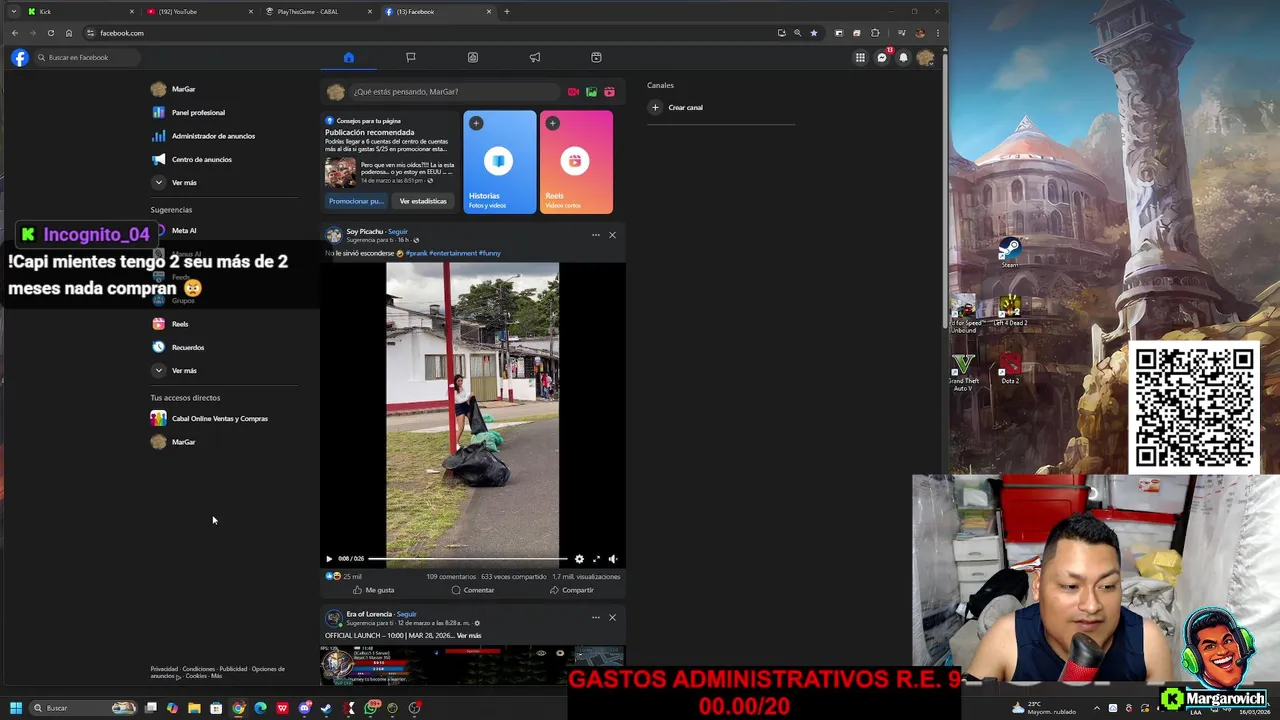The image size is (1280, 720).
Task: Open MarGar profile in left sidebar top
Action: (224, 89)
